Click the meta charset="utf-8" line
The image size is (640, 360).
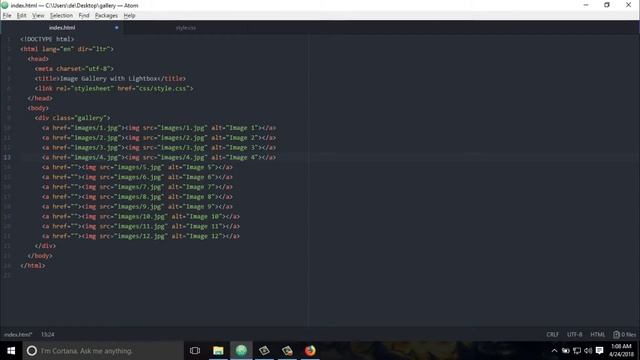point(74,69)
